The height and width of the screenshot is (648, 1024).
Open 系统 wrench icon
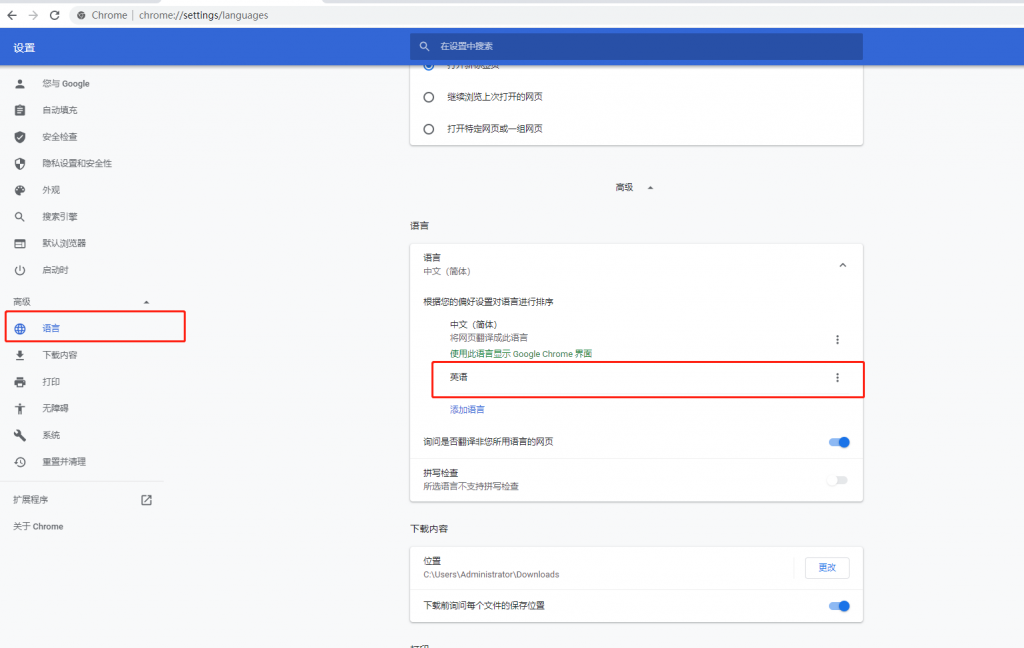coord(20,435)
